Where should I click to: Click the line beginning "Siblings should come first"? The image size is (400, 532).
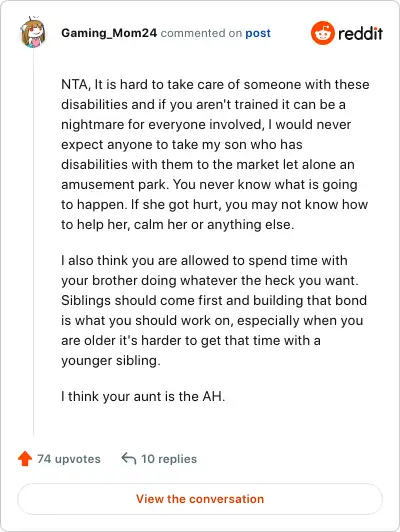point(214,301)
